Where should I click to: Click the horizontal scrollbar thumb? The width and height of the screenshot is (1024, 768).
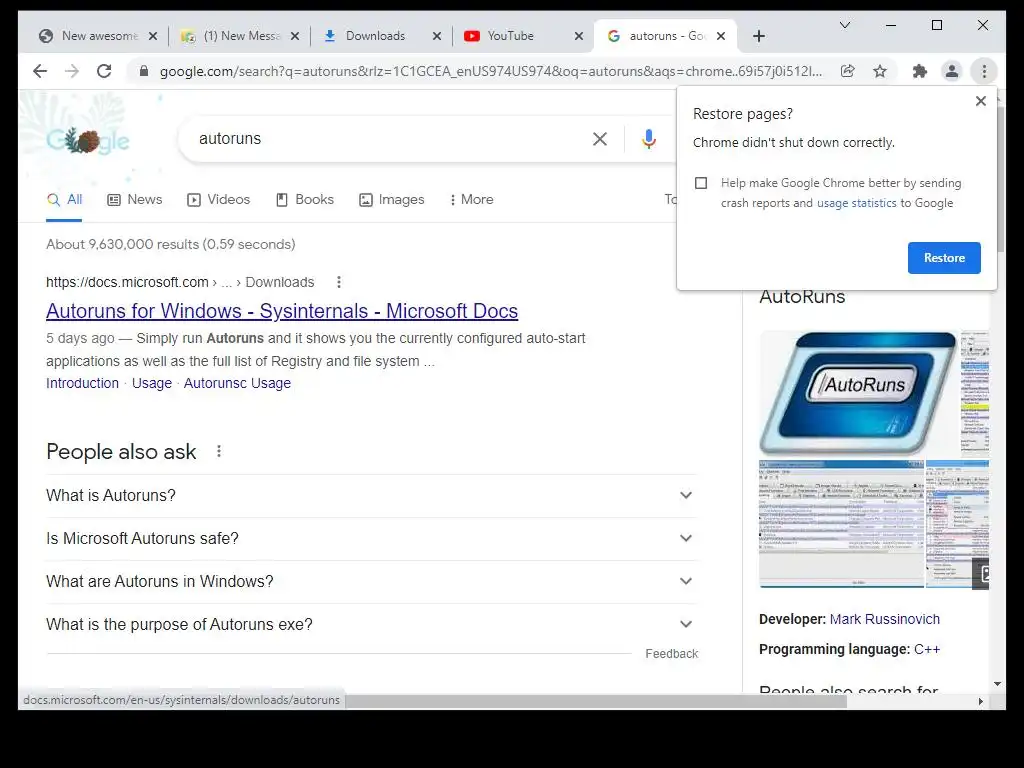pos(596,701)
